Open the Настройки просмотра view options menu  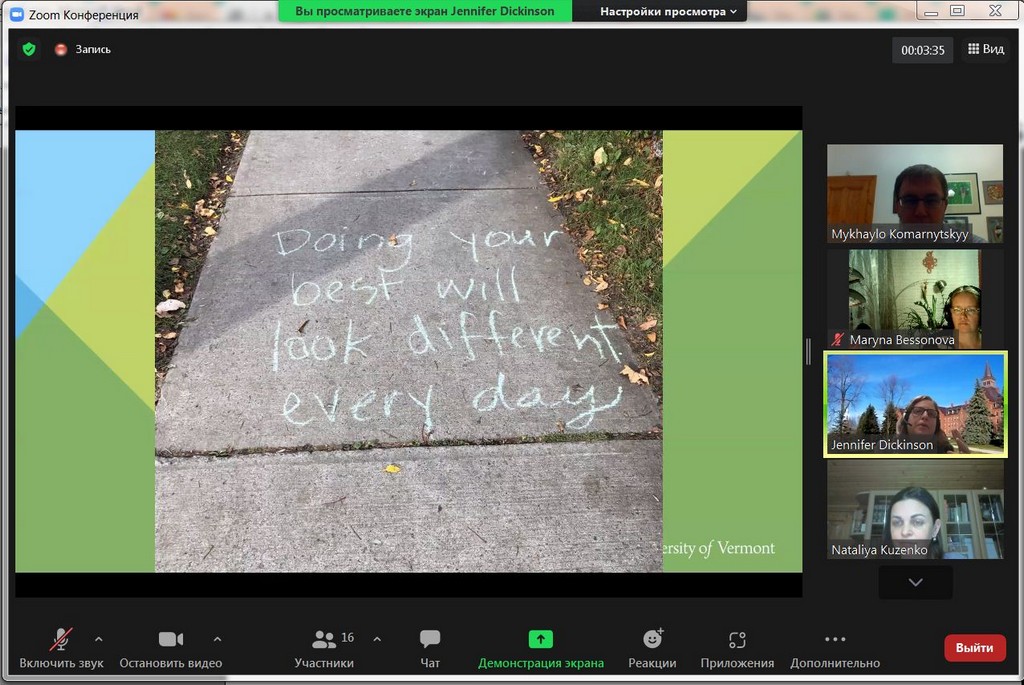[668, 12]
